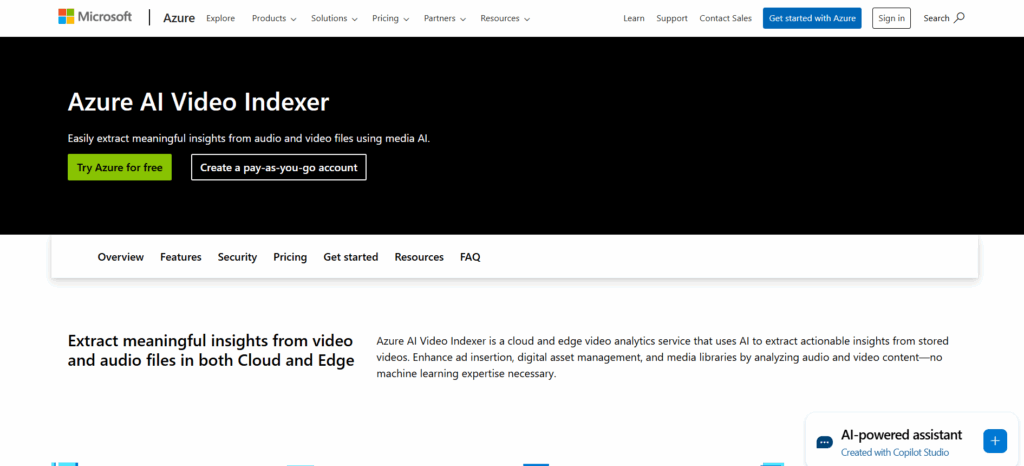Viewport: 1024px width, 466px height.
Task: Select the Features tab
Action: pos(181,257)
